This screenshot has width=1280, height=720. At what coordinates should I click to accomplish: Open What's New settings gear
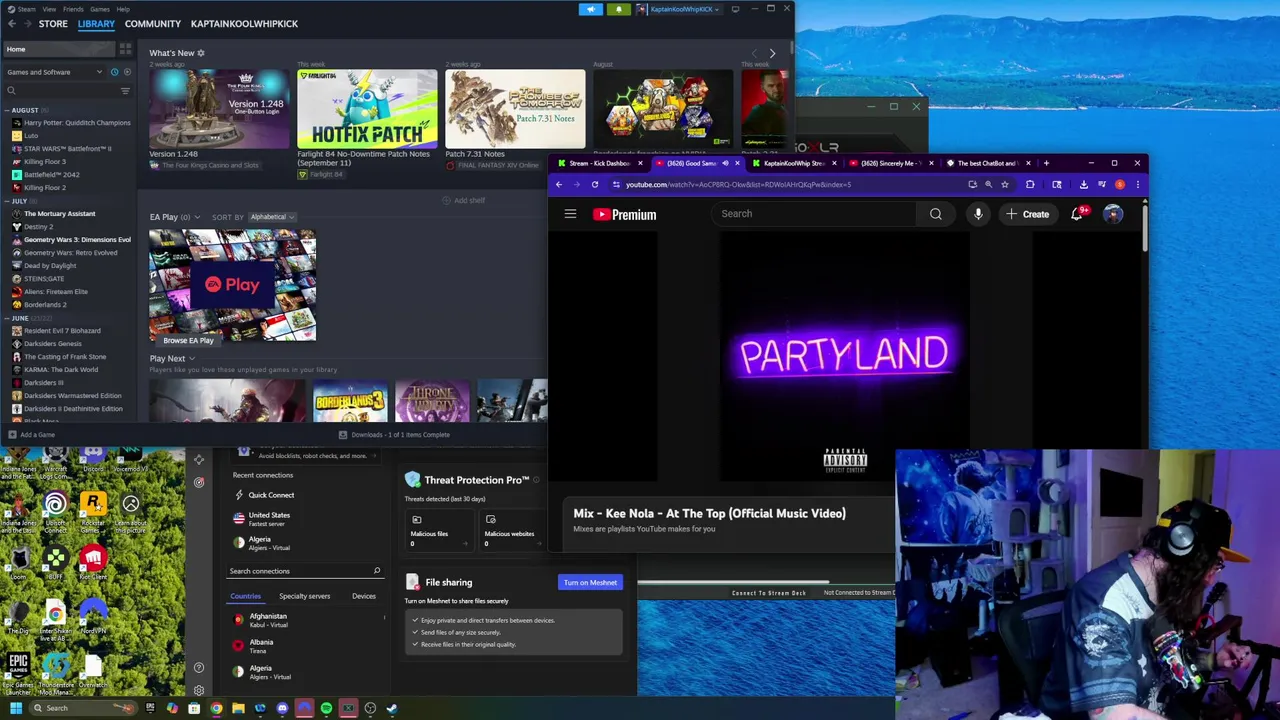200,53
